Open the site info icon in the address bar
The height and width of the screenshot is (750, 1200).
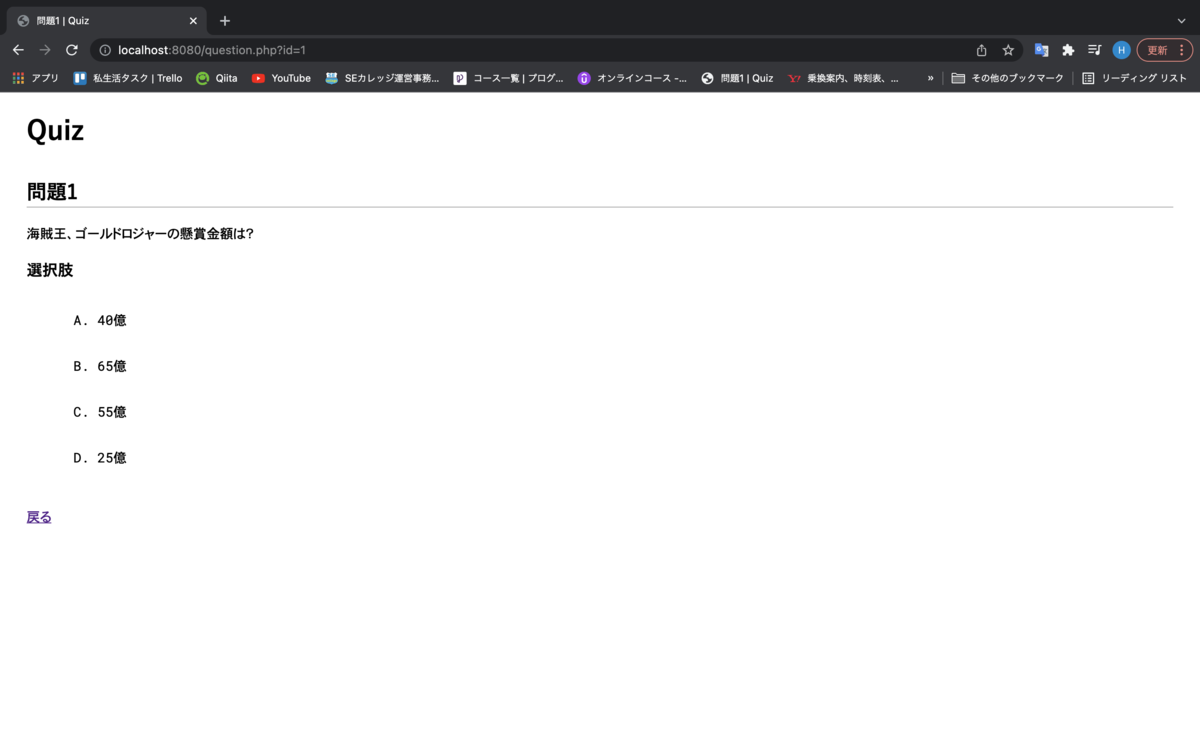[105, 50]
